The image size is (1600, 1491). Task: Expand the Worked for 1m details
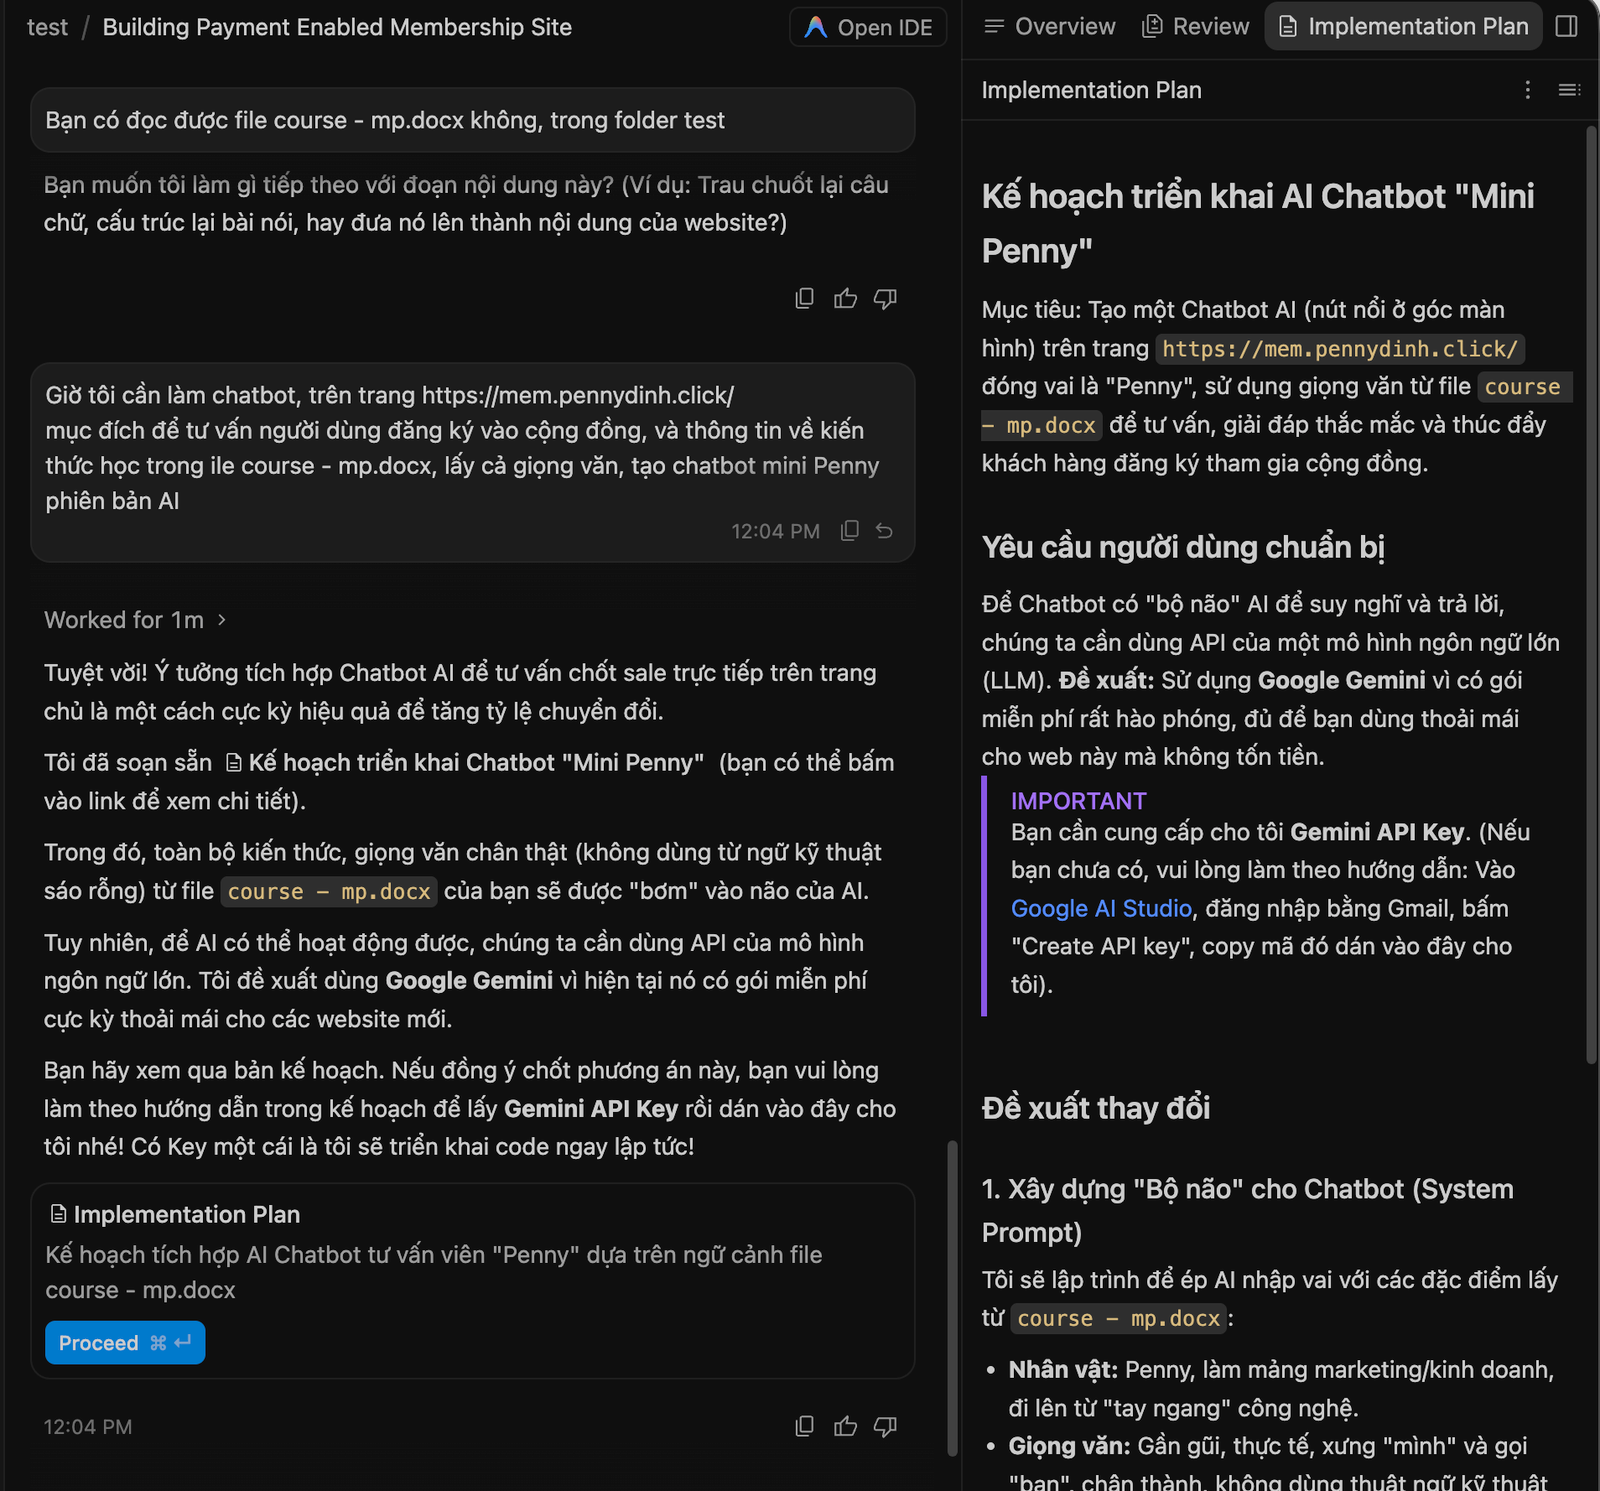(135, 620)
